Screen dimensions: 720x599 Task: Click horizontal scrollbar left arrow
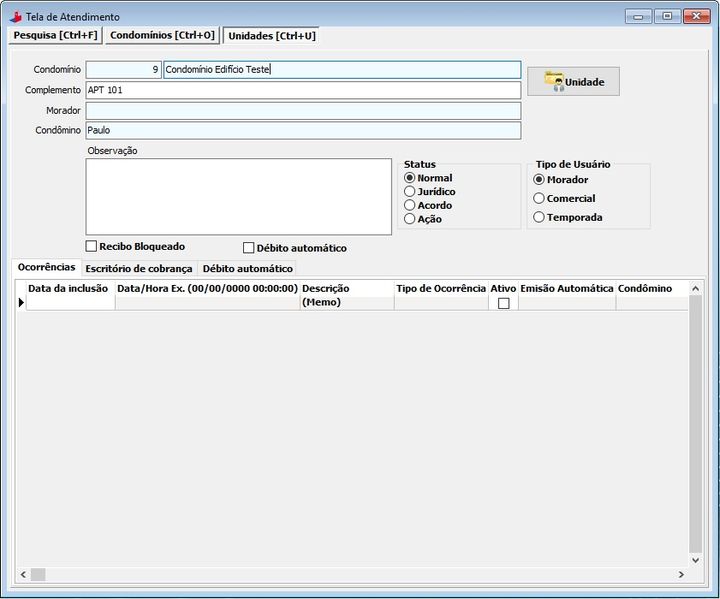point(22,574)
